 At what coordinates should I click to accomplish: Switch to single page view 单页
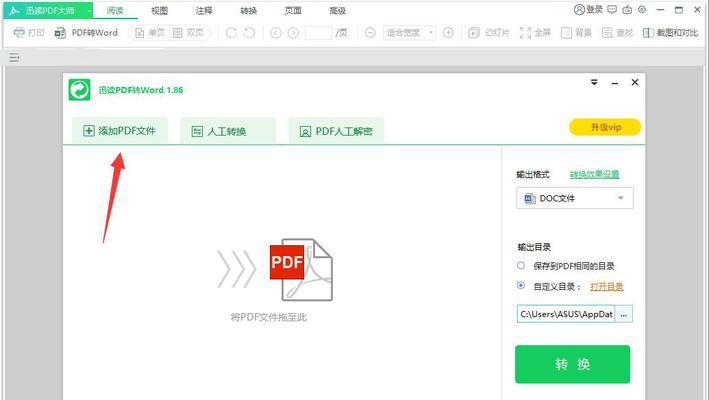151,33
